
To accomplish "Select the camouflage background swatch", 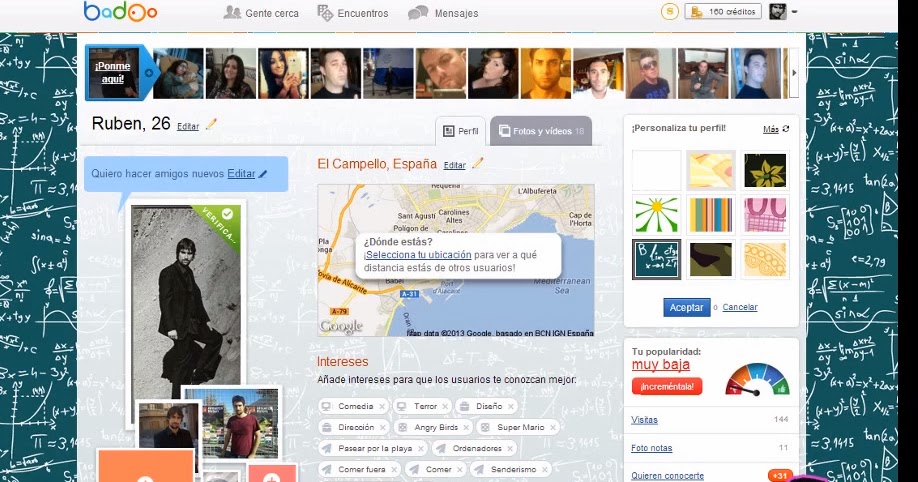I will click(x=711, y=259).
